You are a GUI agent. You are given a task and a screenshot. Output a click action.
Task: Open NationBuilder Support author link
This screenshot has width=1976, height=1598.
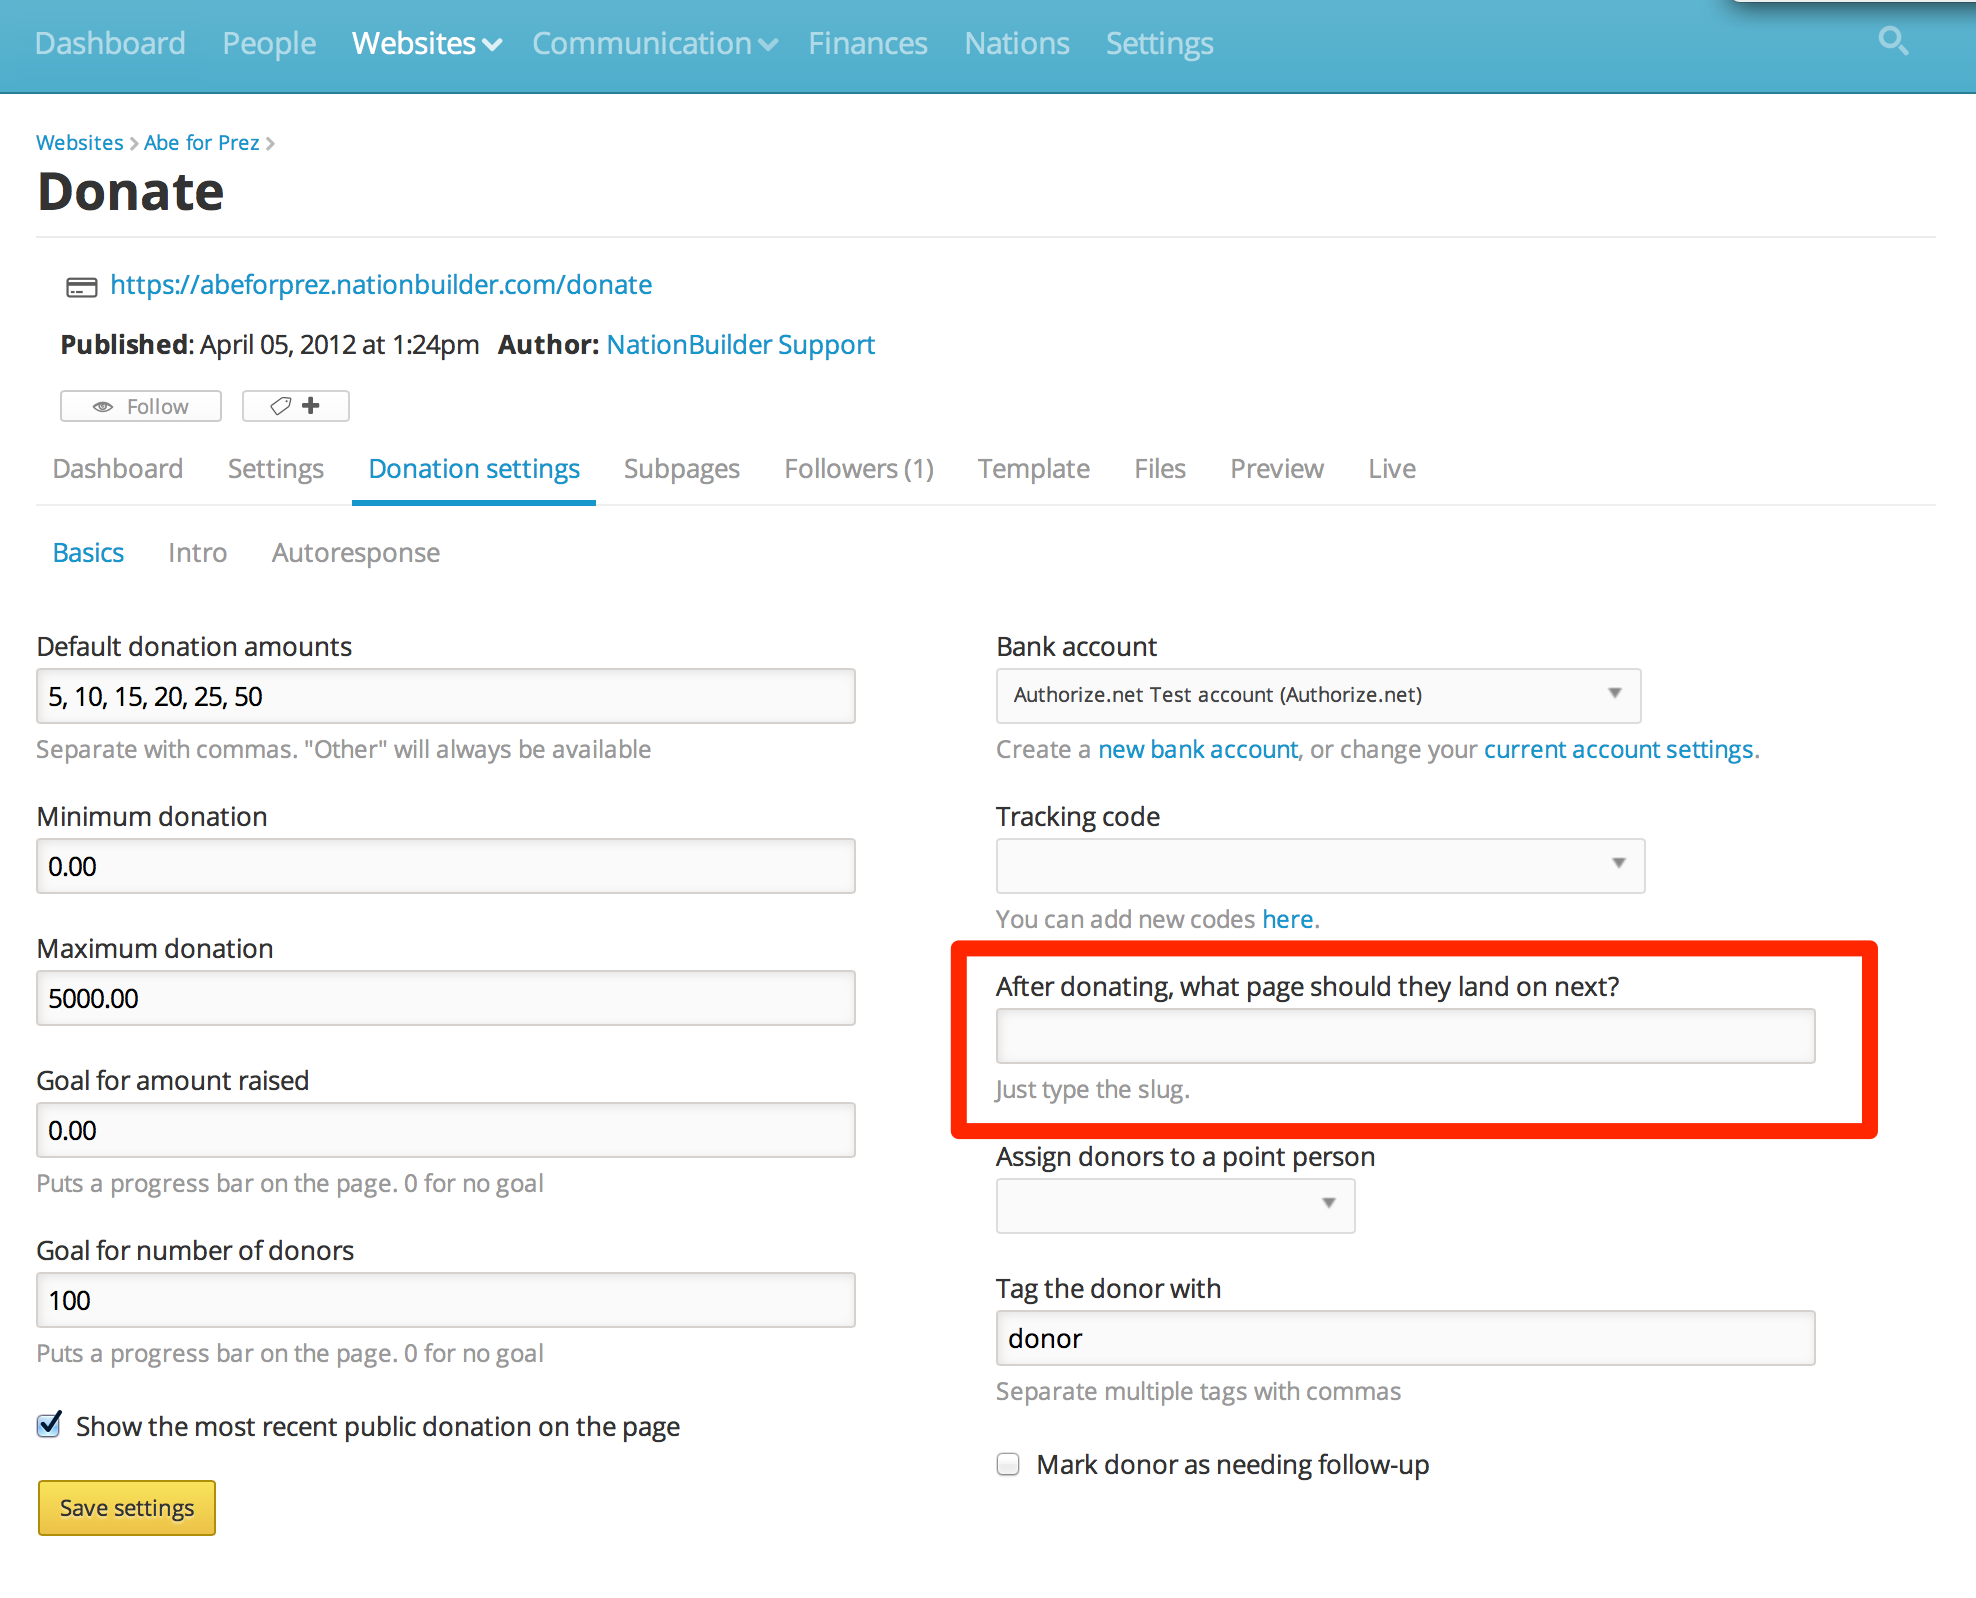pos(741,344)
